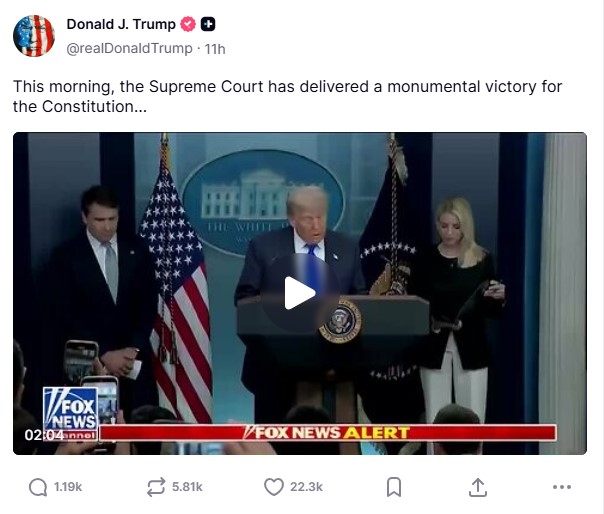604x514 pixels.
Task: Like the post with heart icon
Action: [273, 487]
